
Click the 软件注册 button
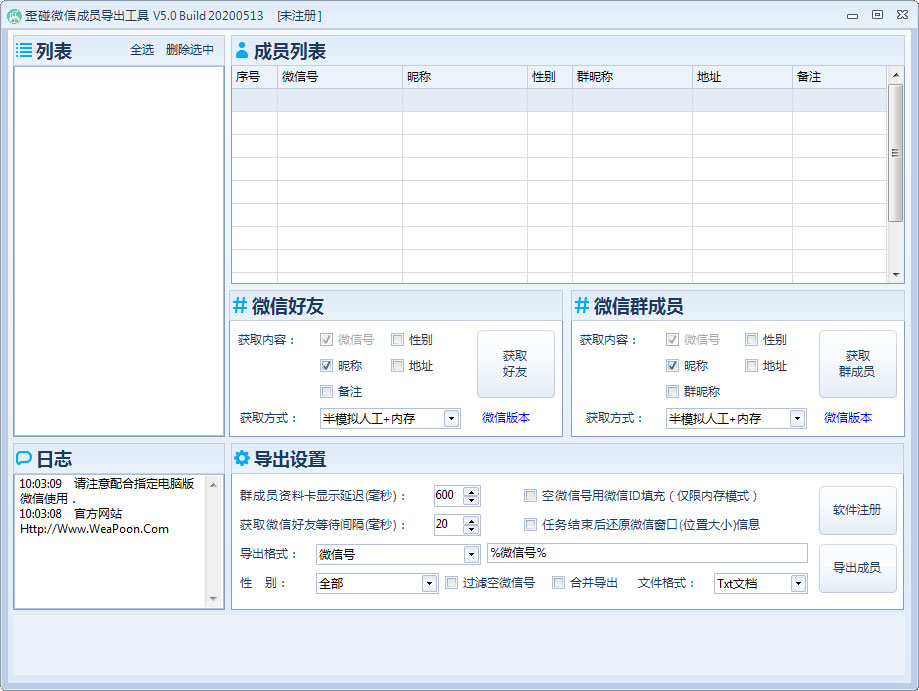856,510
